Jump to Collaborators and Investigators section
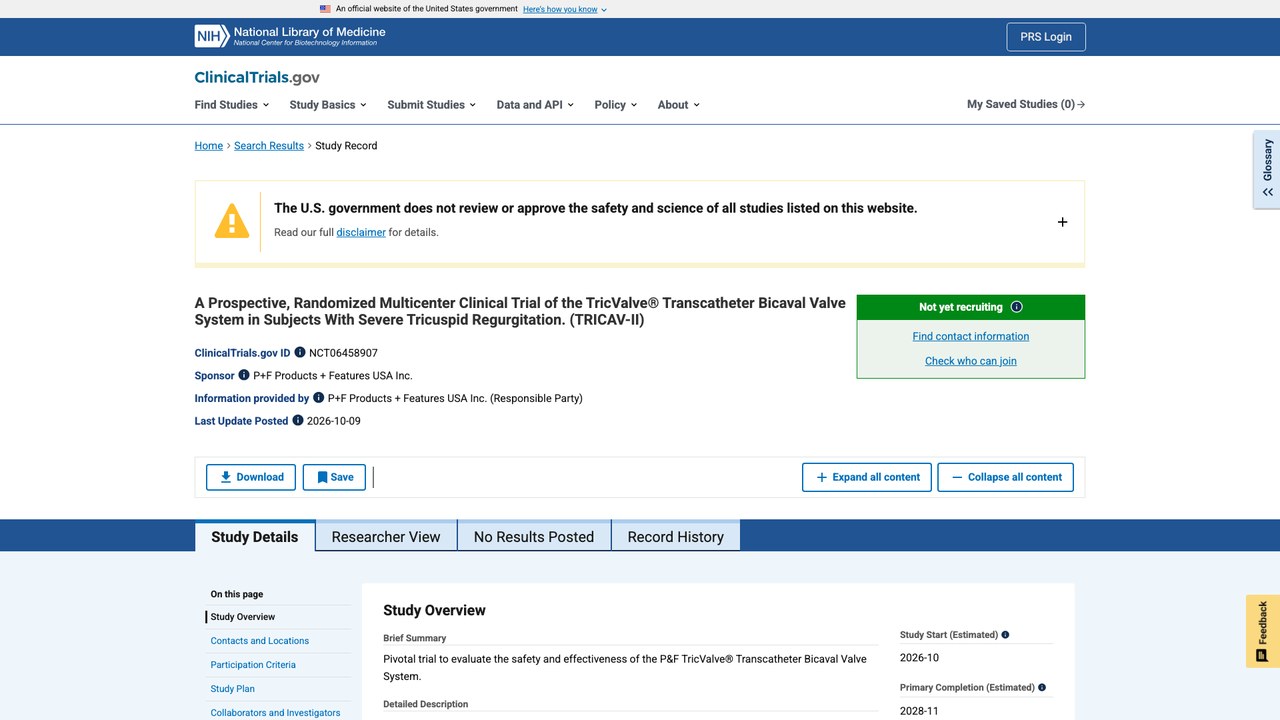Viewport: 1280px width, 720px height. 276,713
